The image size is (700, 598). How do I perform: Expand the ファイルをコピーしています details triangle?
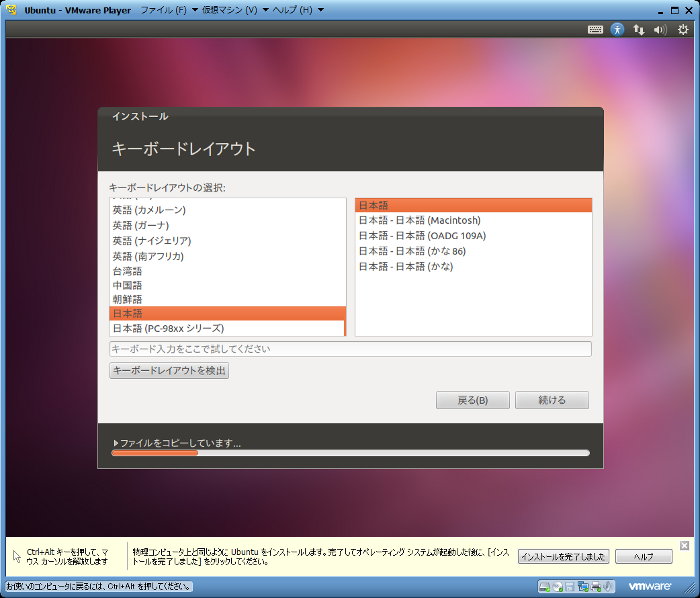[116, 443]
